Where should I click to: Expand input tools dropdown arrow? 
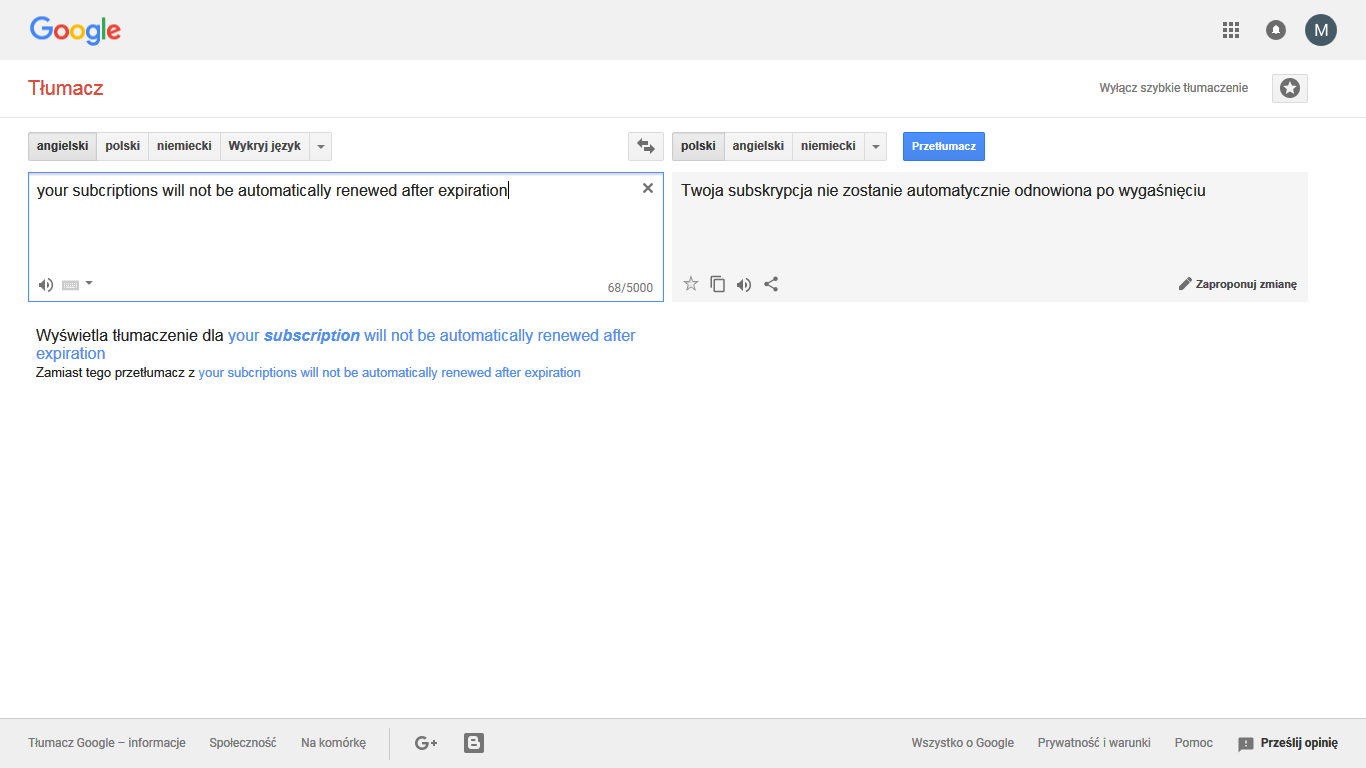point(89,283)
